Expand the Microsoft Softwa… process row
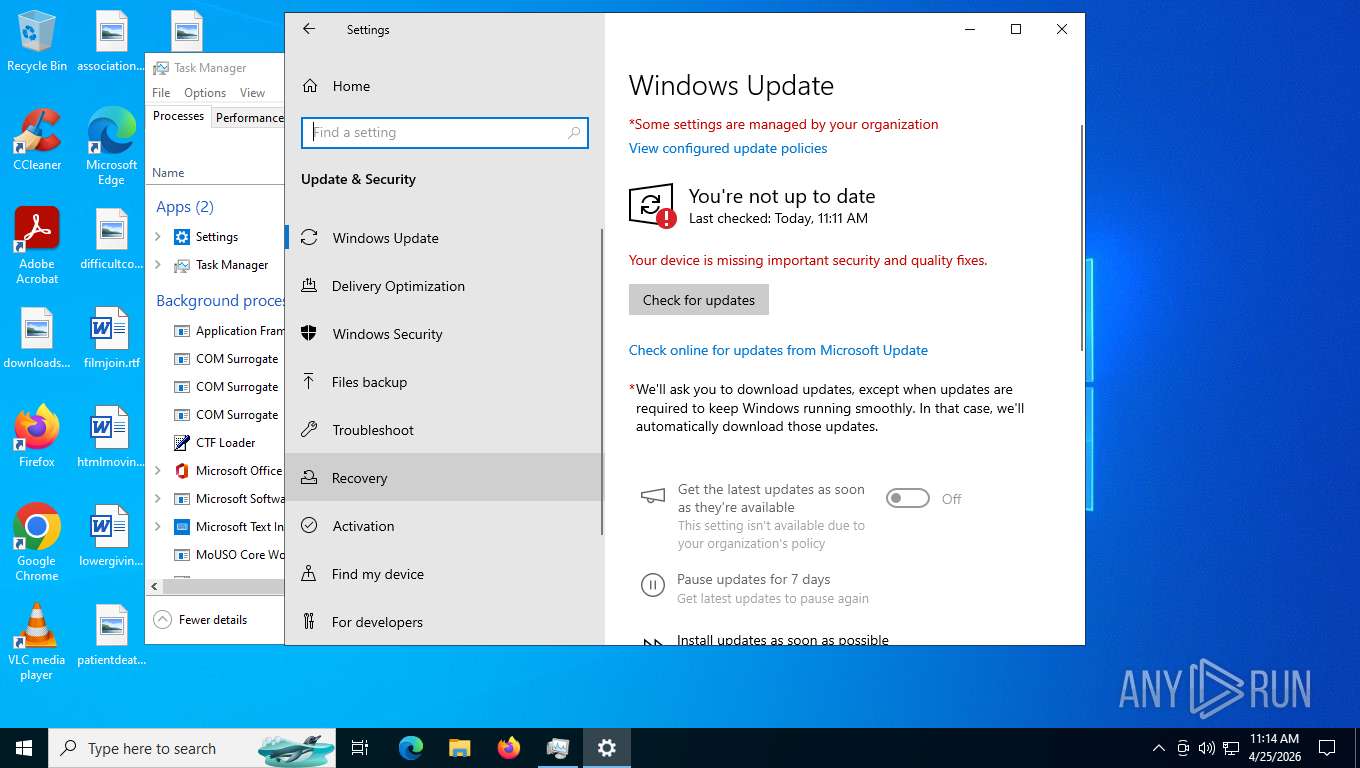Screen dimensions: 1360x768 tap(158, 499)
